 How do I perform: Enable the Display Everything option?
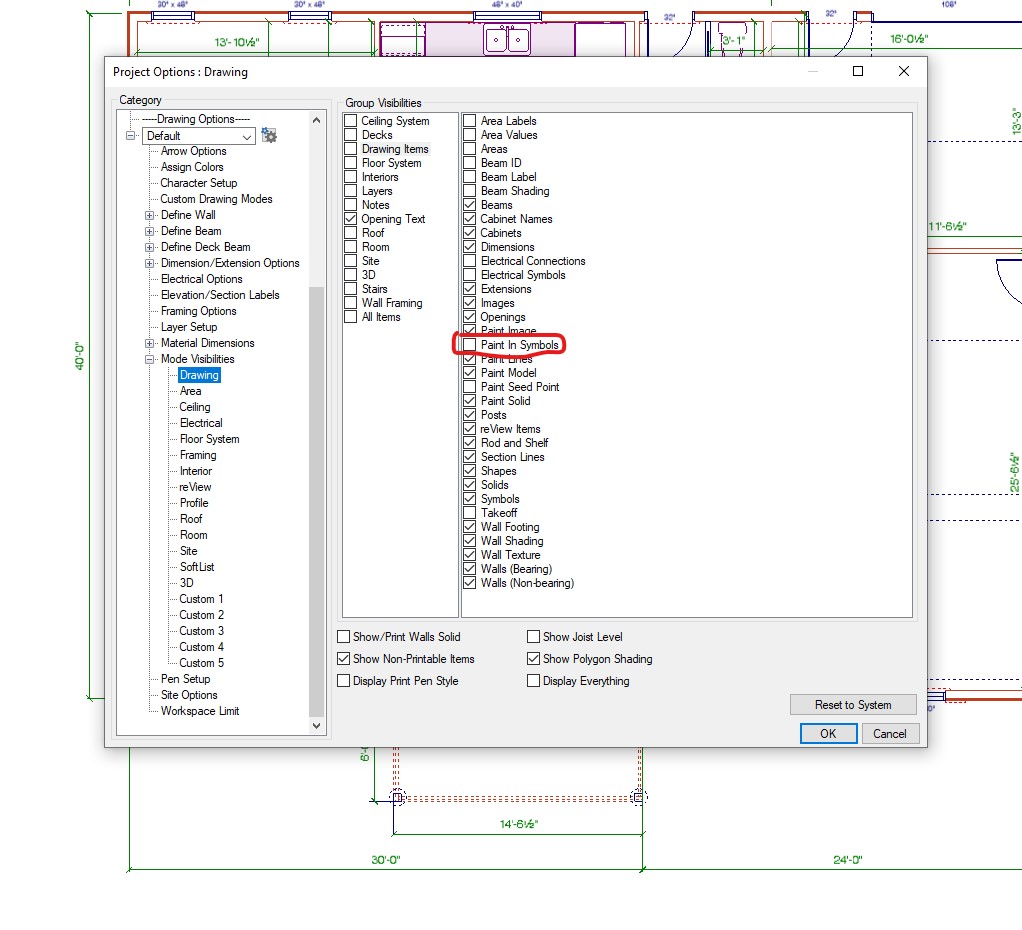(533, 680)
